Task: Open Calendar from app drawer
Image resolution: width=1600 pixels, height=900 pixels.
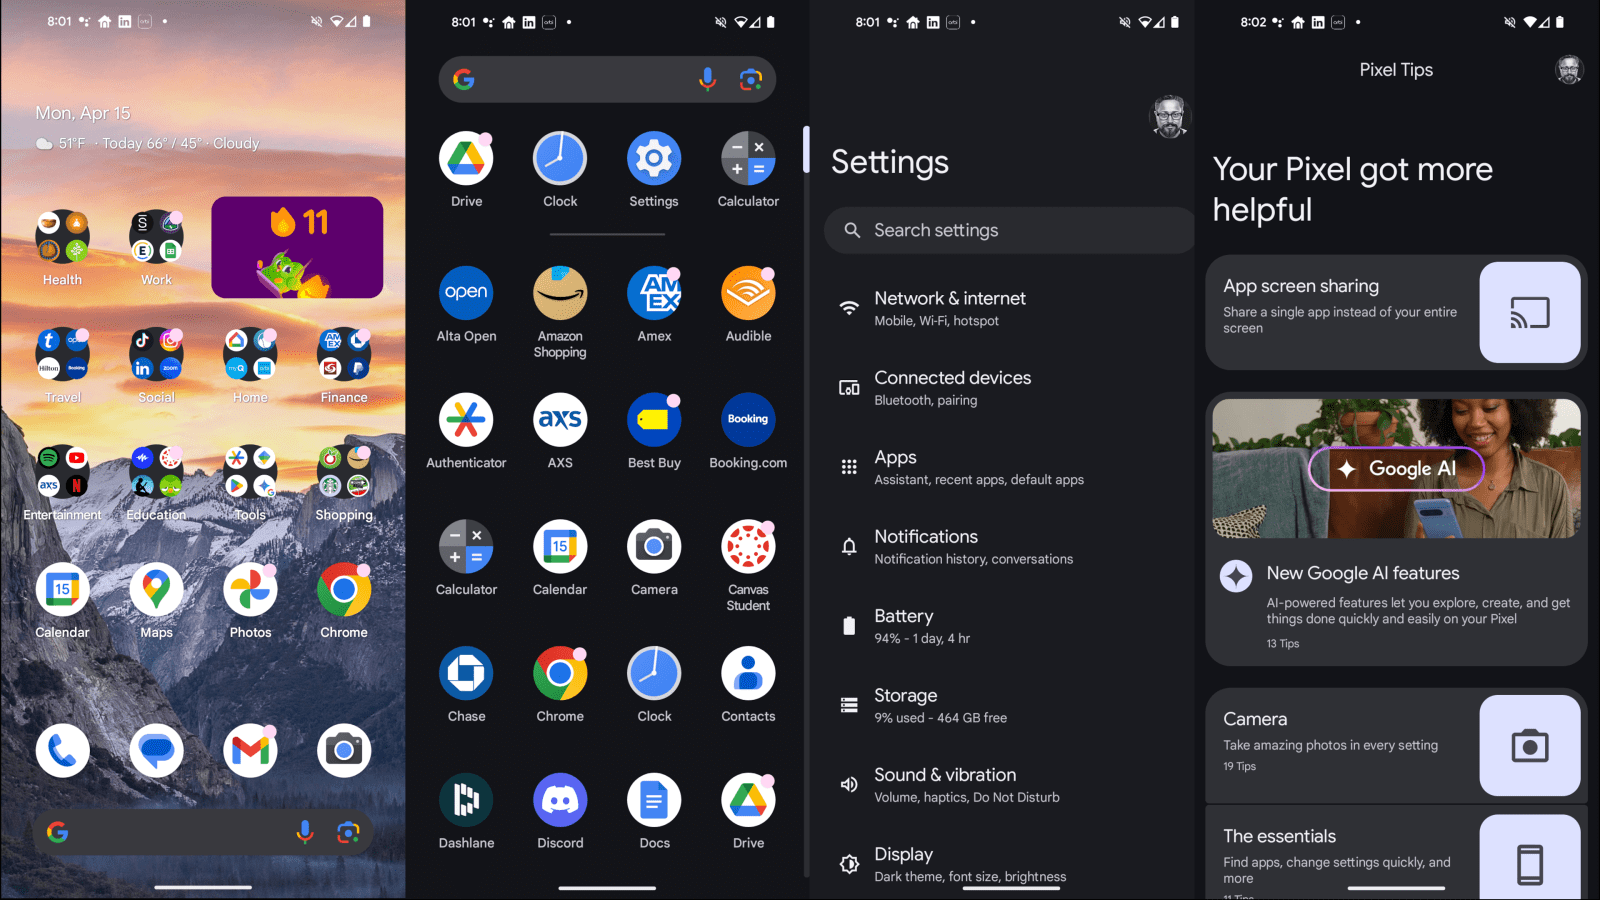Action: tap(560, 547)
